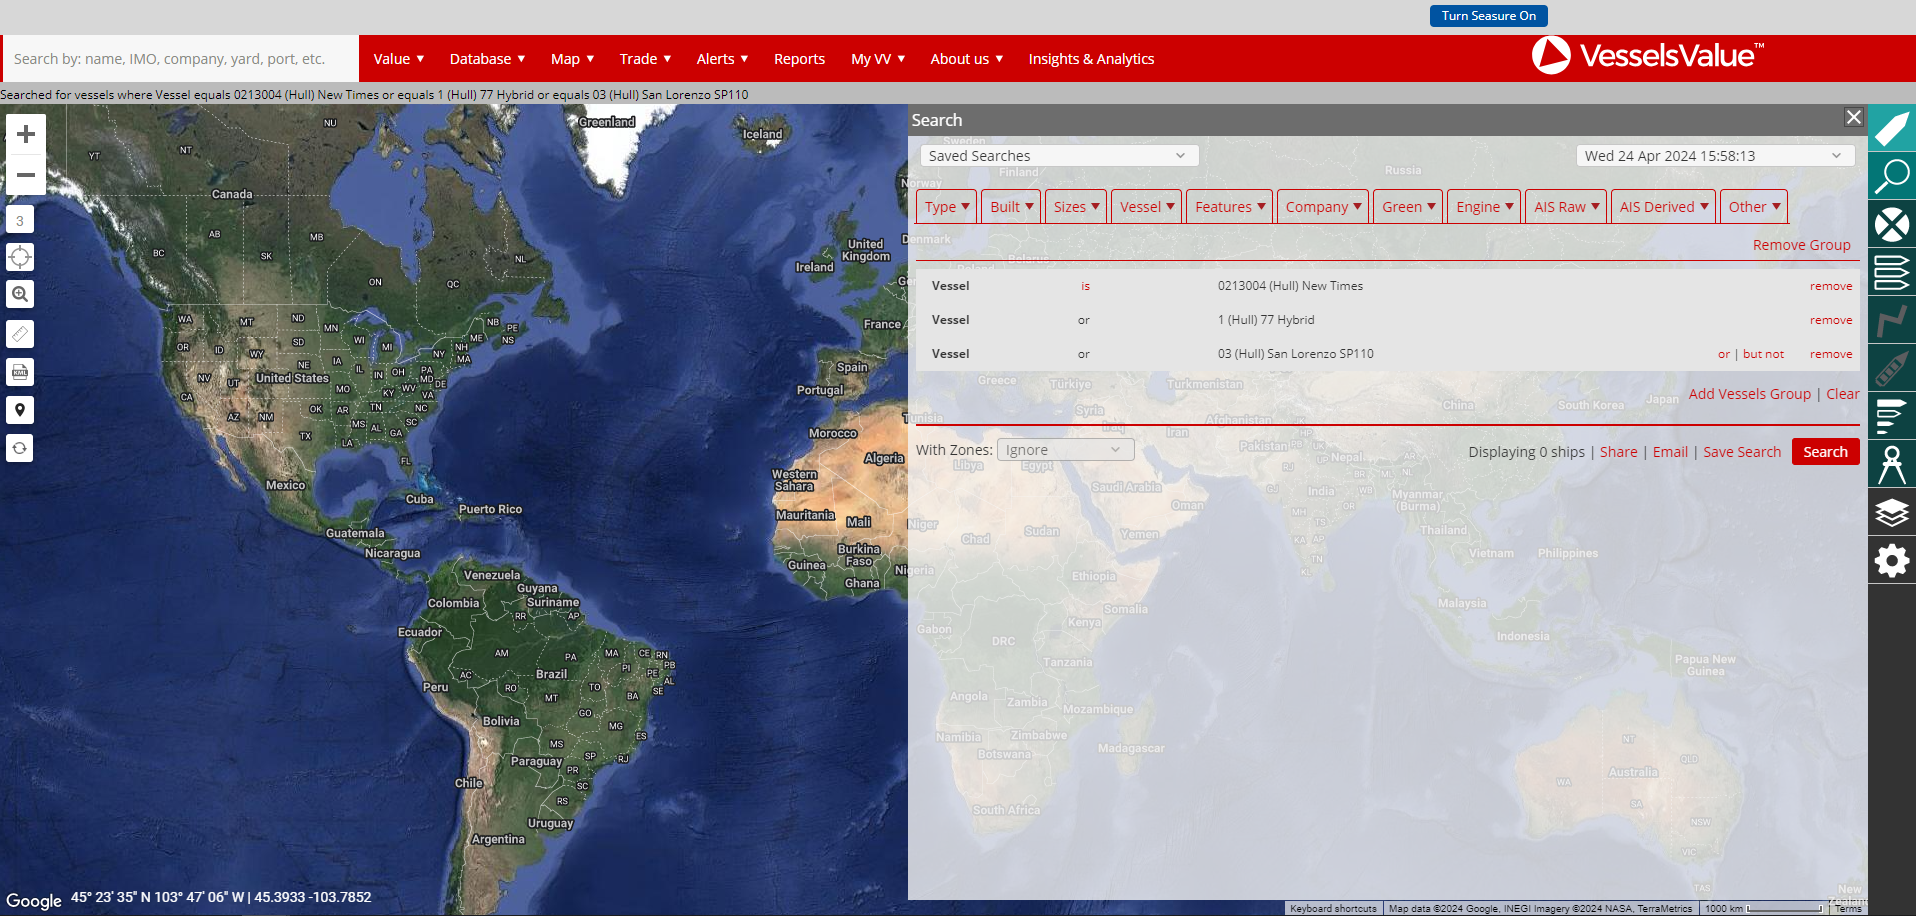
Task: Open the Trade menu
Action: (645, 59)
